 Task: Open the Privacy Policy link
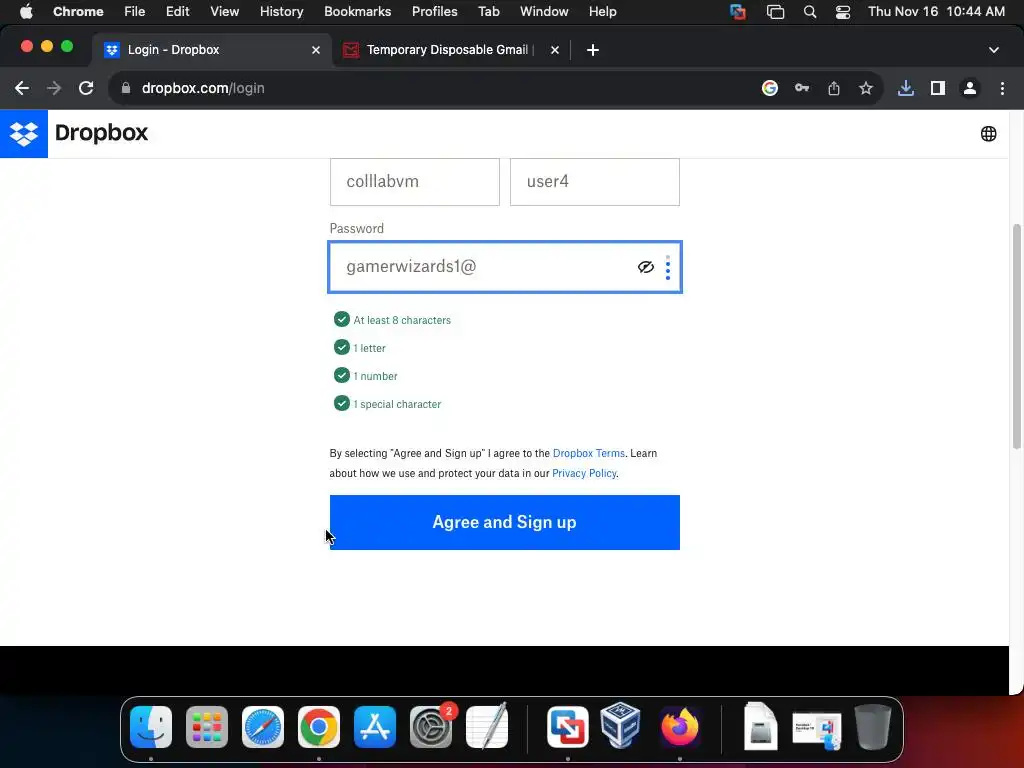coord(584,473)
